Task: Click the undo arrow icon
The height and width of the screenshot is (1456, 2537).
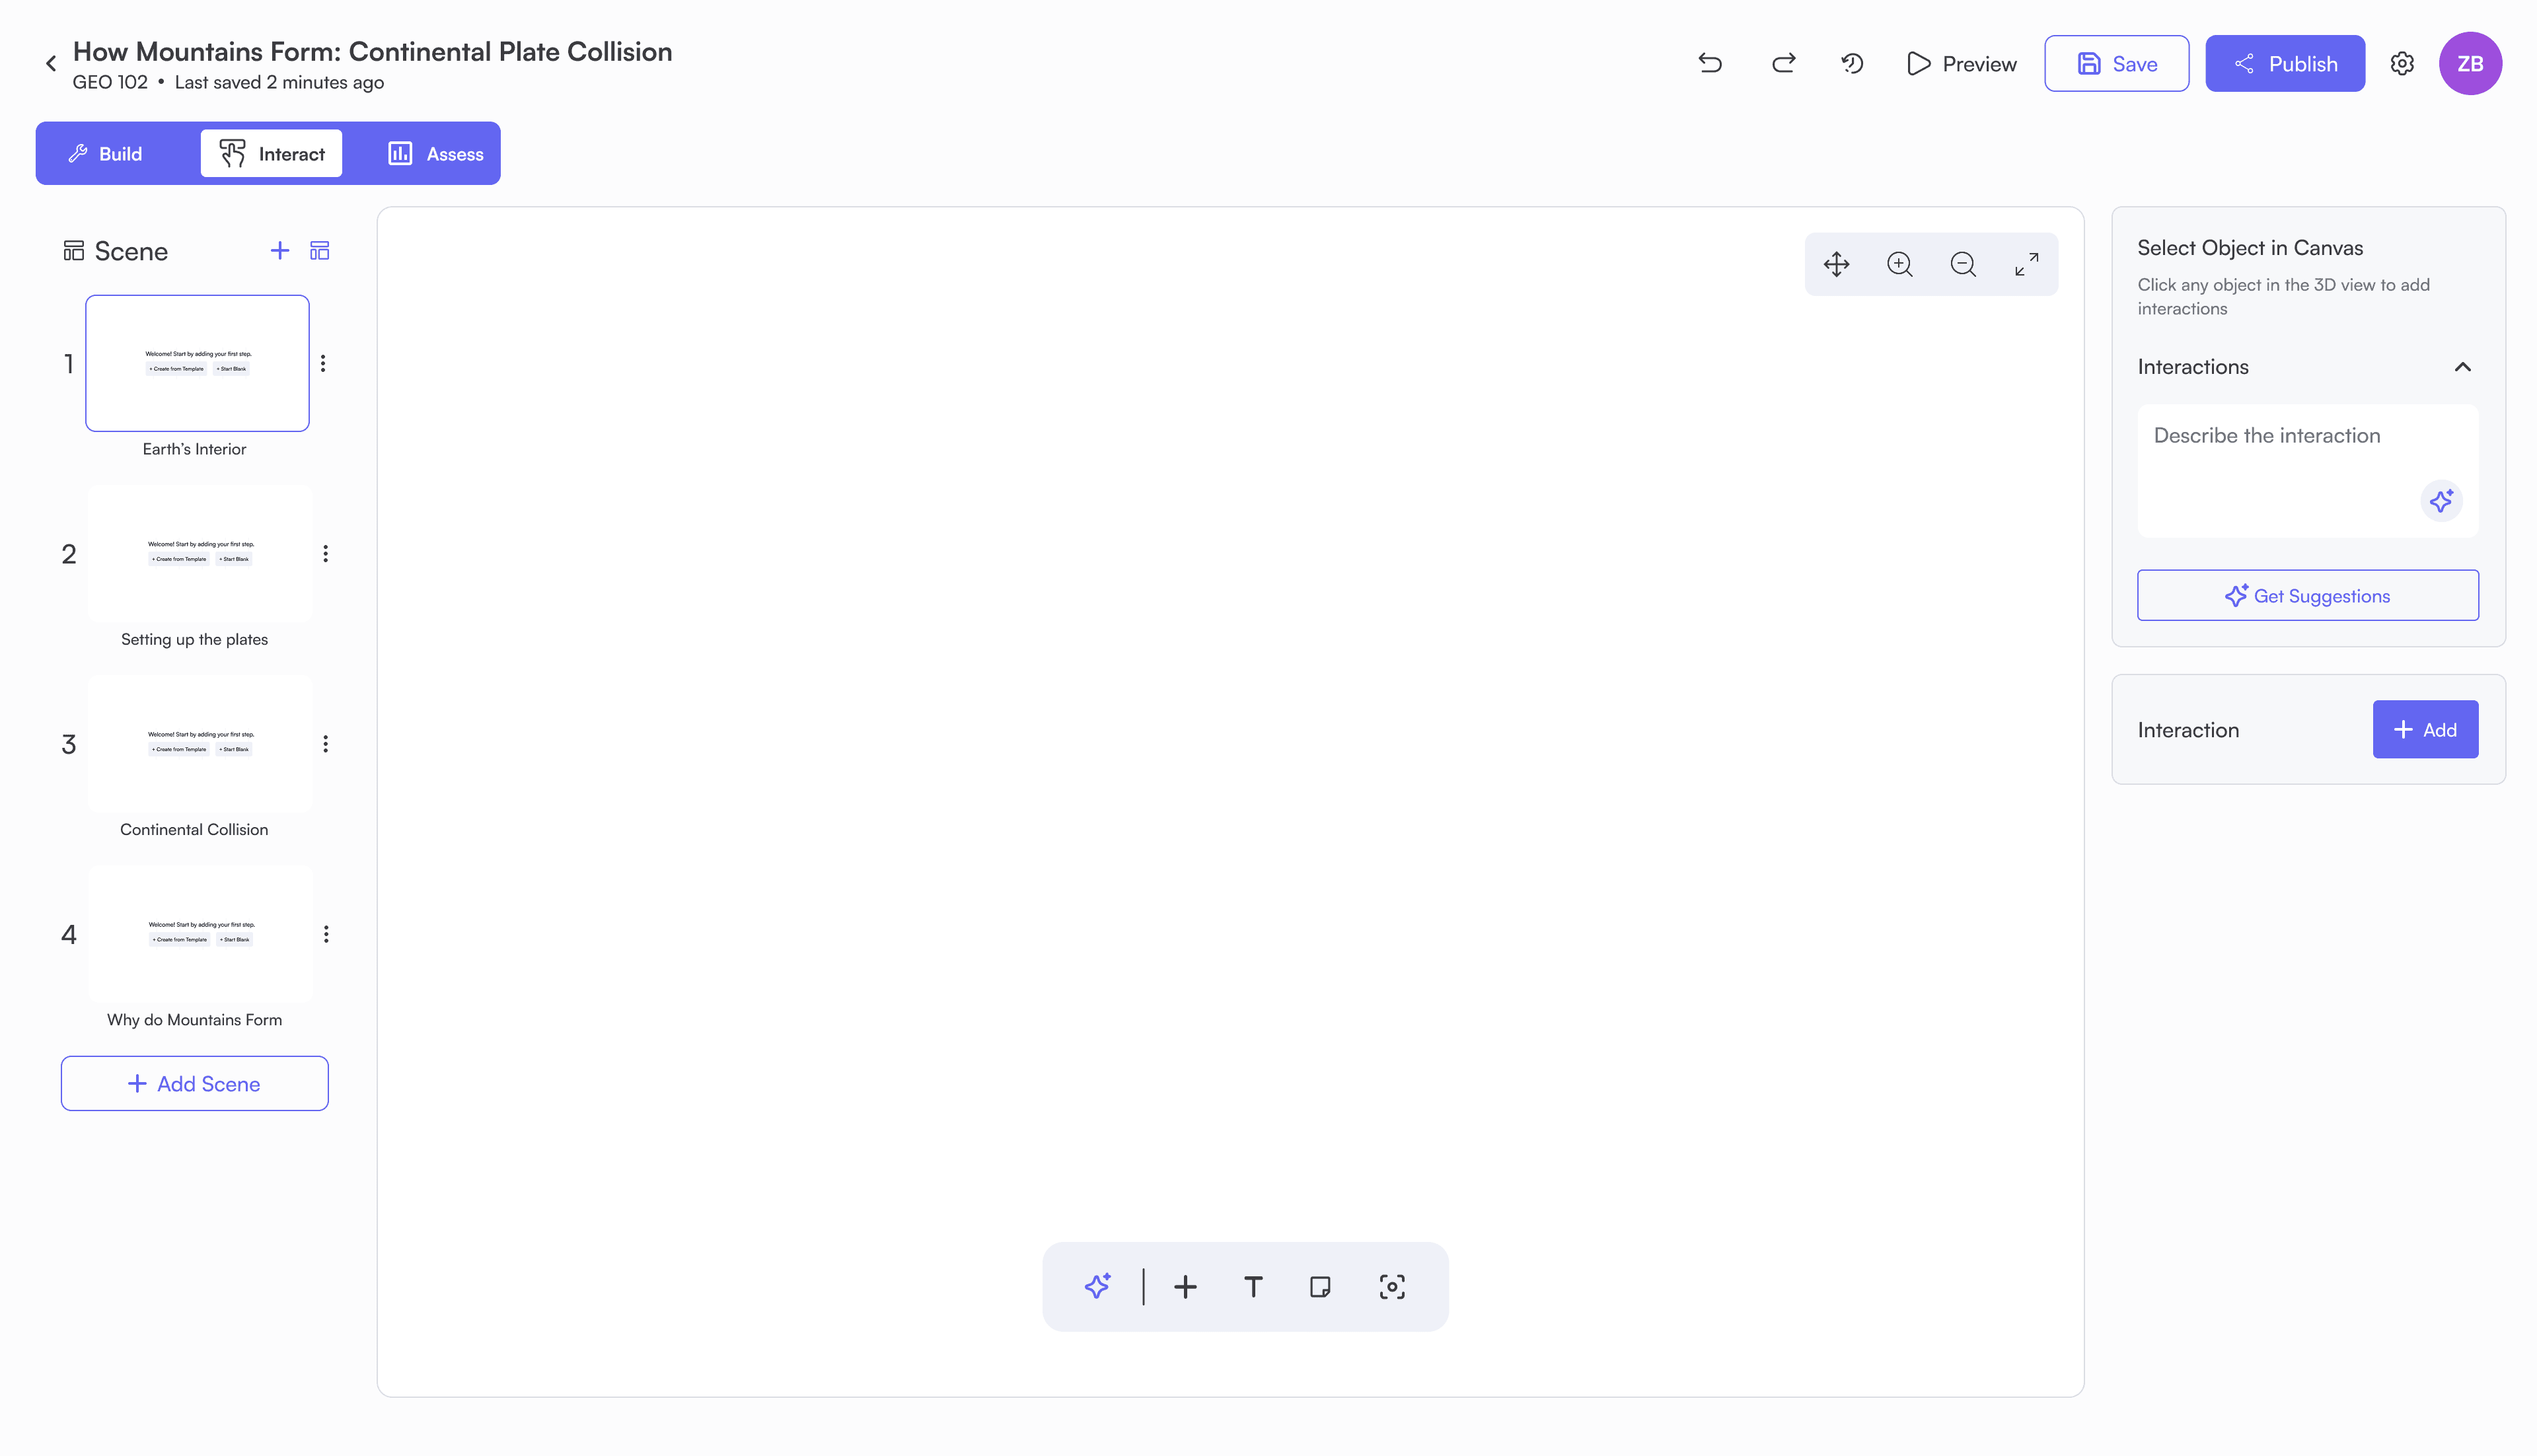Action: point(1710,64)
